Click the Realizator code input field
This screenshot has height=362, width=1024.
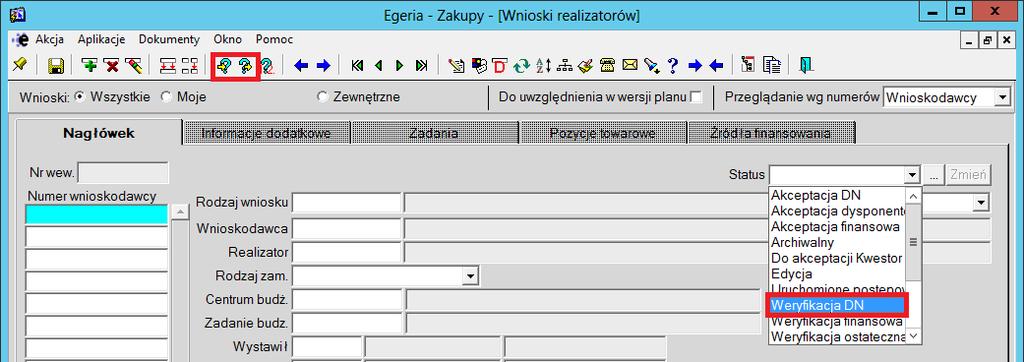click(346, 252)
